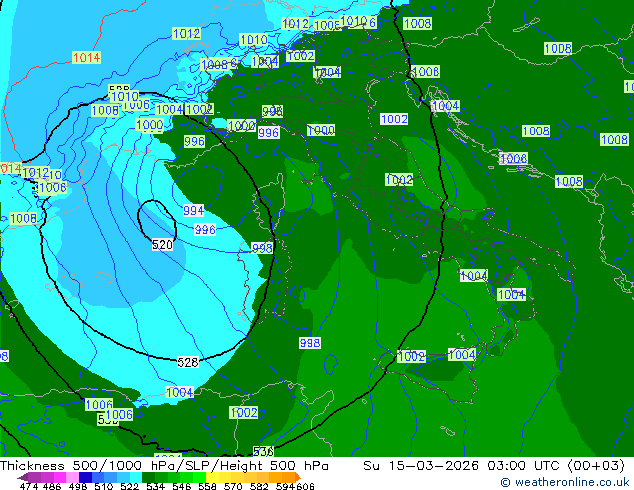Pick the darkest green swatch above 534

click(x=148, y=477)
